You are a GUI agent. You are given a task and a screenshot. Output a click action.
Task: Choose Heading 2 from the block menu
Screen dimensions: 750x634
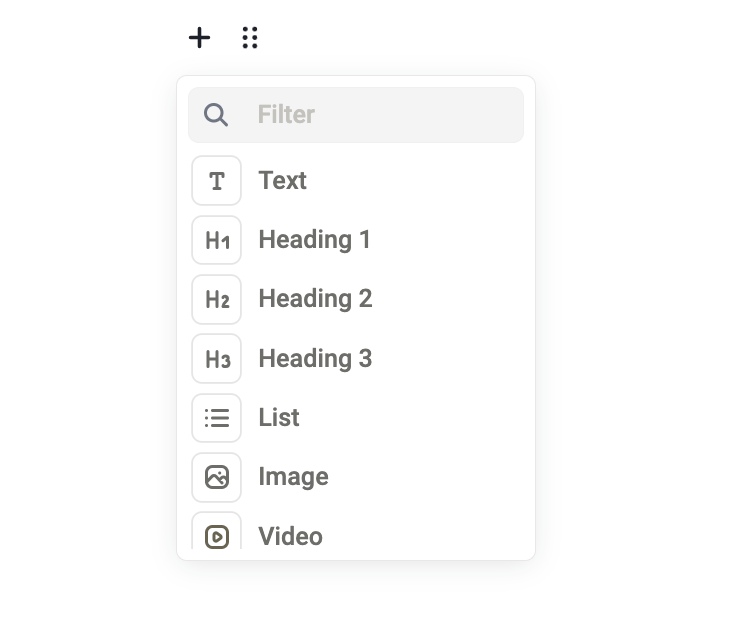pyautogui.click(x=315, y=300)
